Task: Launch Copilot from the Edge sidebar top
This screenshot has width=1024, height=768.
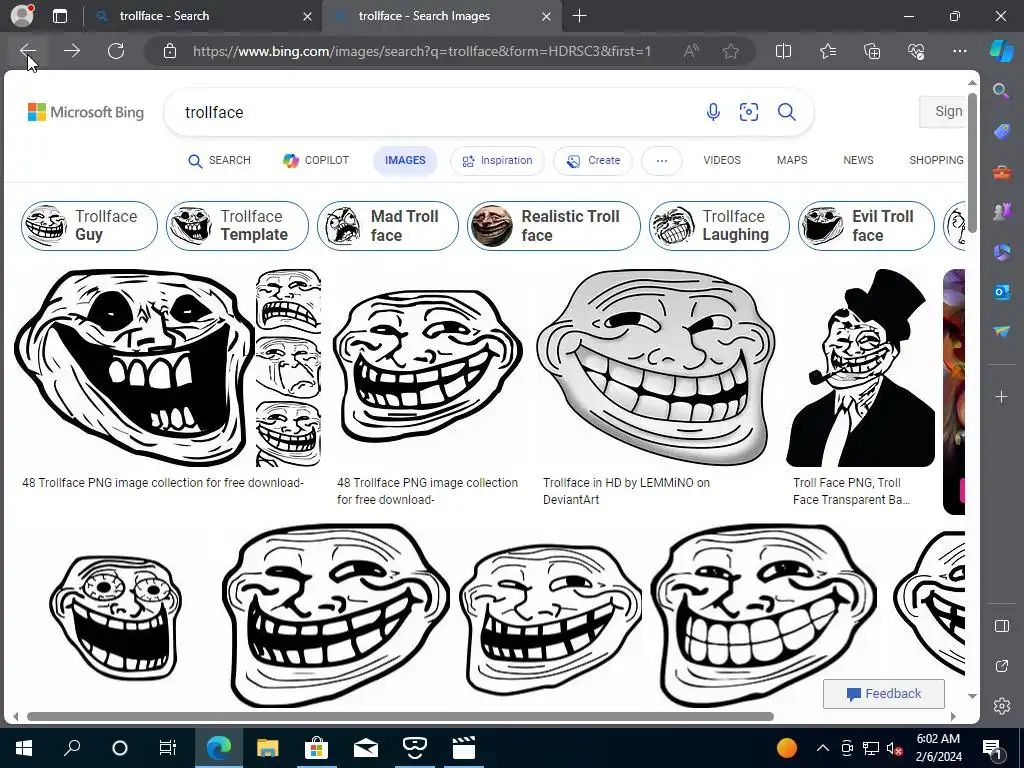Action: pos(1002,51)
